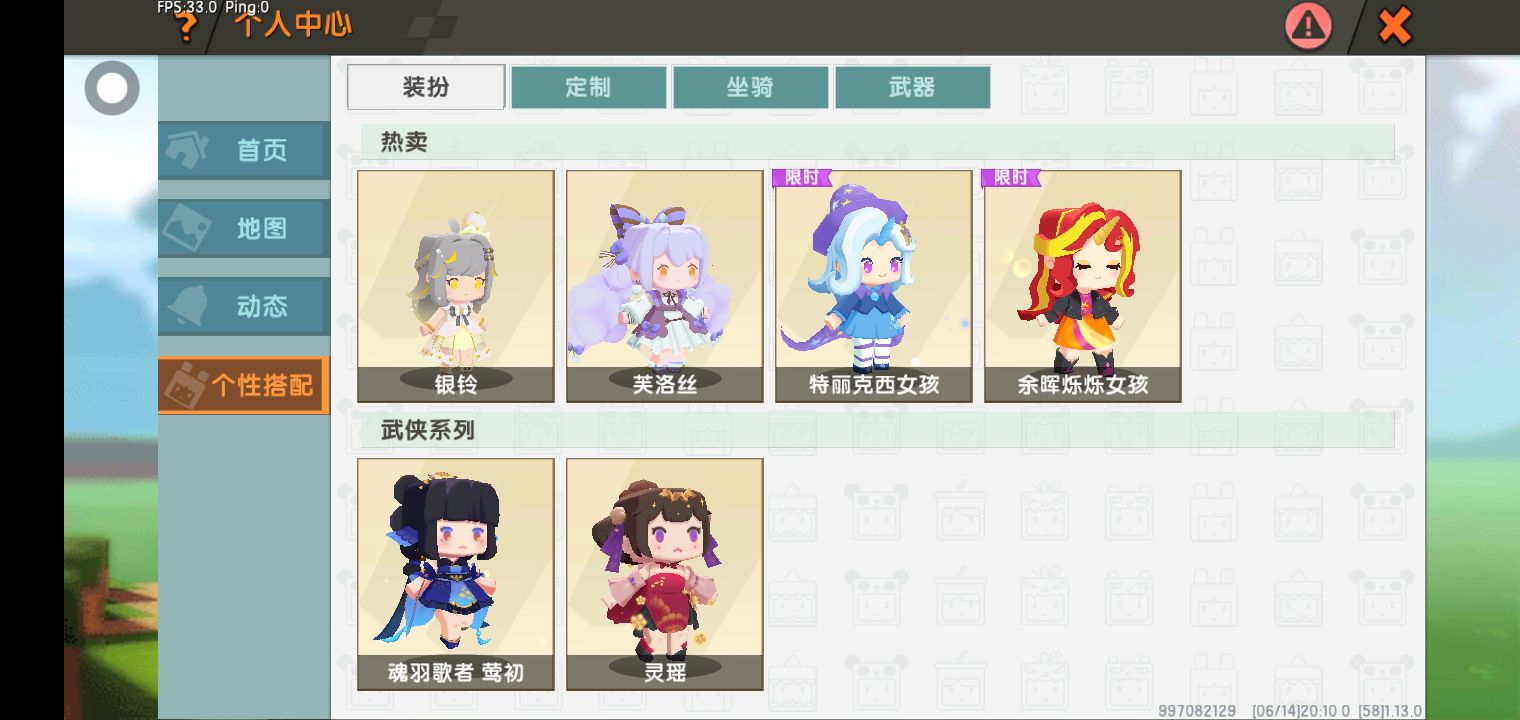Select the 芙洛丝 purple-haired skin

[x=665, y=286]
